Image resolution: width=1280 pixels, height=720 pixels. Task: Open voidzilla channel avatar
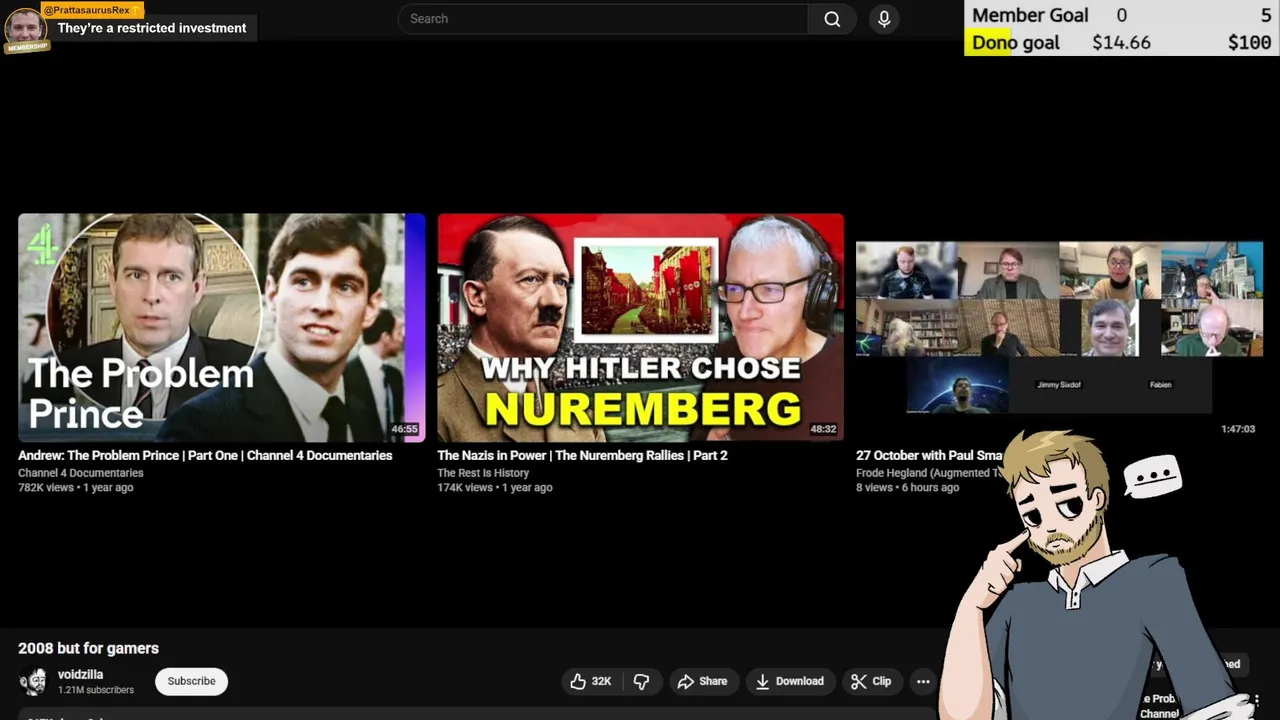[33, 681]
